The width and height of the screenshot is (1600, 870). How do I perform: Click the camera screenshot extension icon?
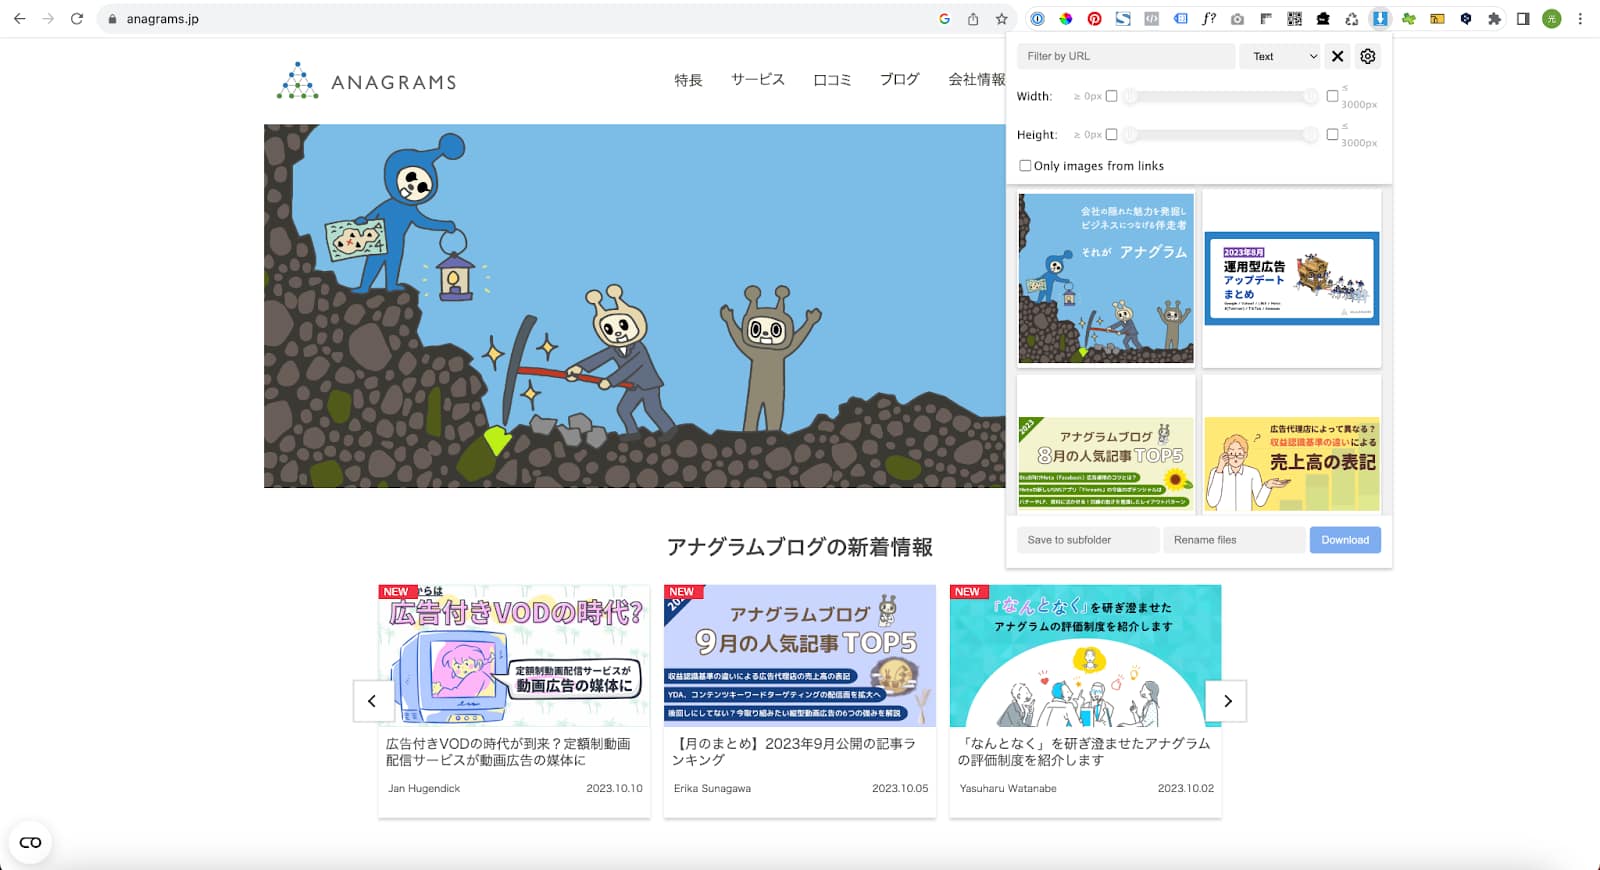1237,19
